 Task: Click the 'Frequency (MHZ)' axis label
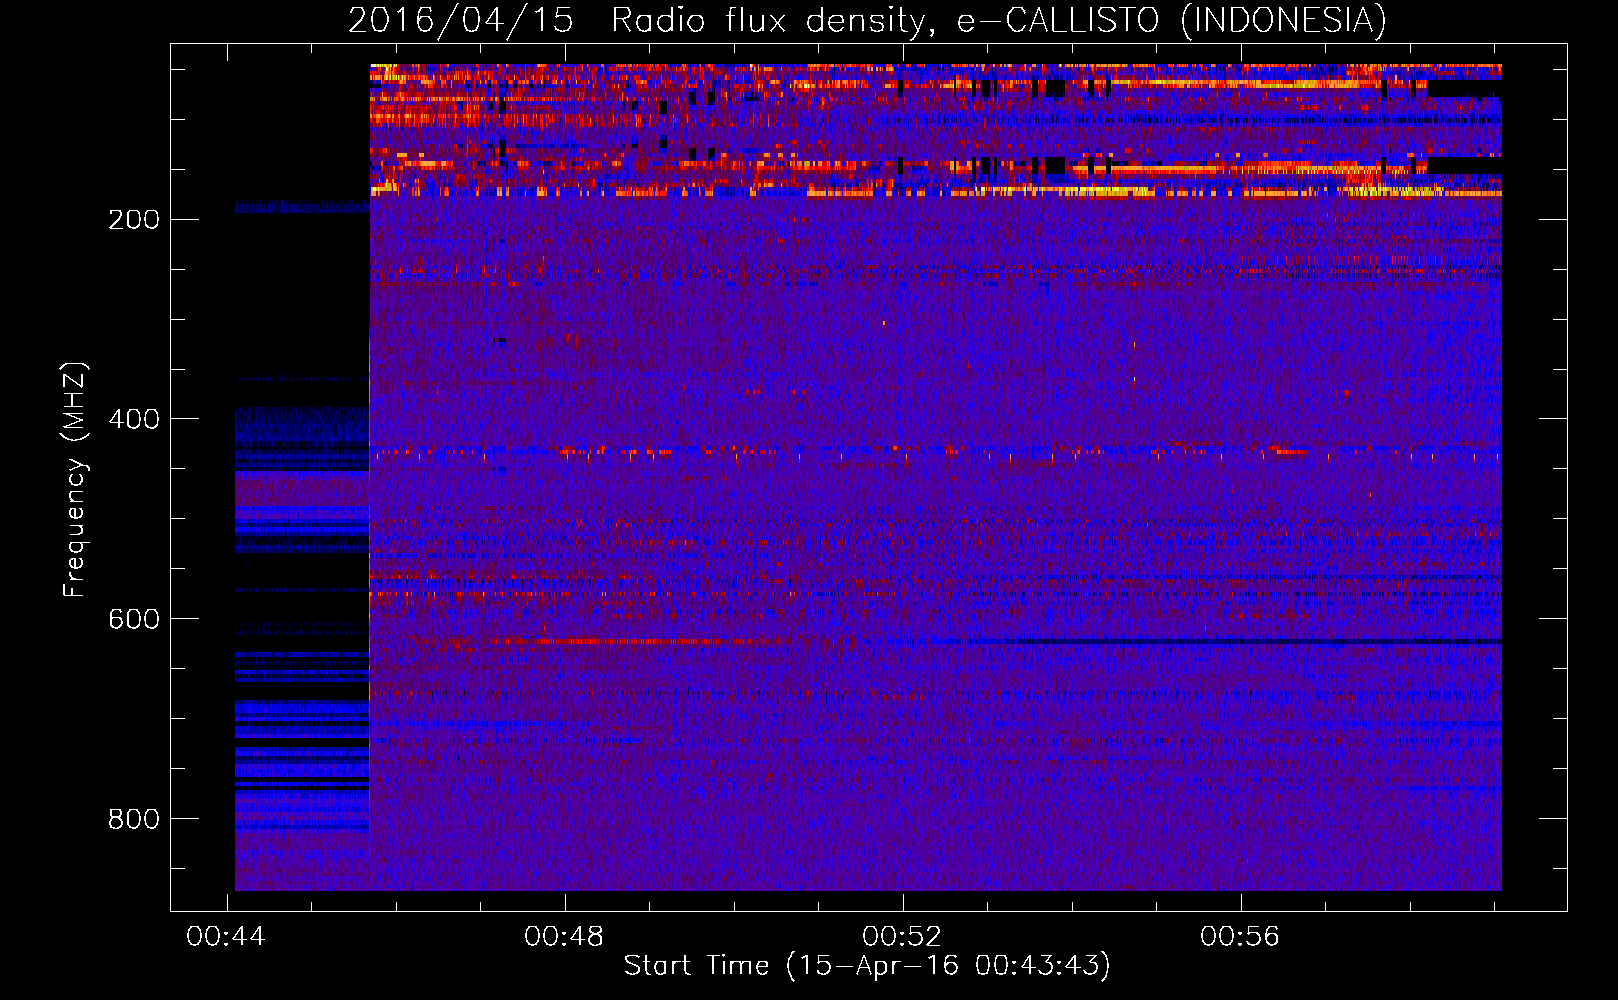75,480
